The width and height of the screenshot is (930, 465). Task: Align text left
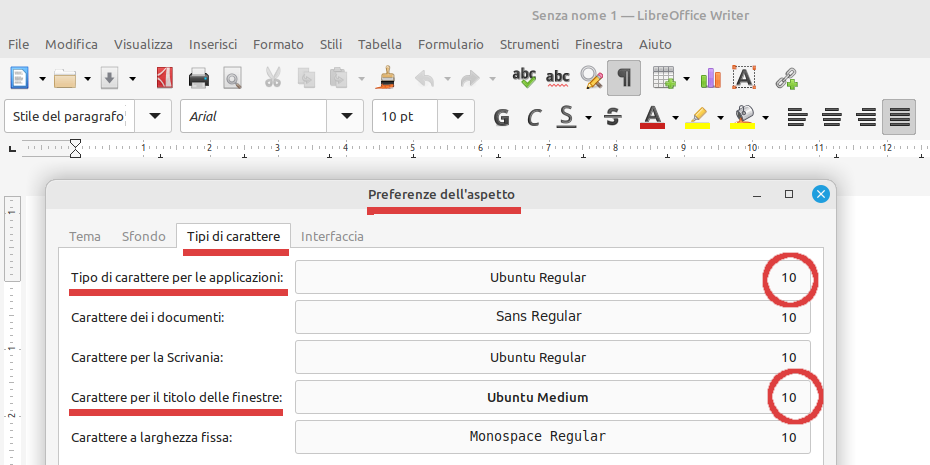coord(798,117)
